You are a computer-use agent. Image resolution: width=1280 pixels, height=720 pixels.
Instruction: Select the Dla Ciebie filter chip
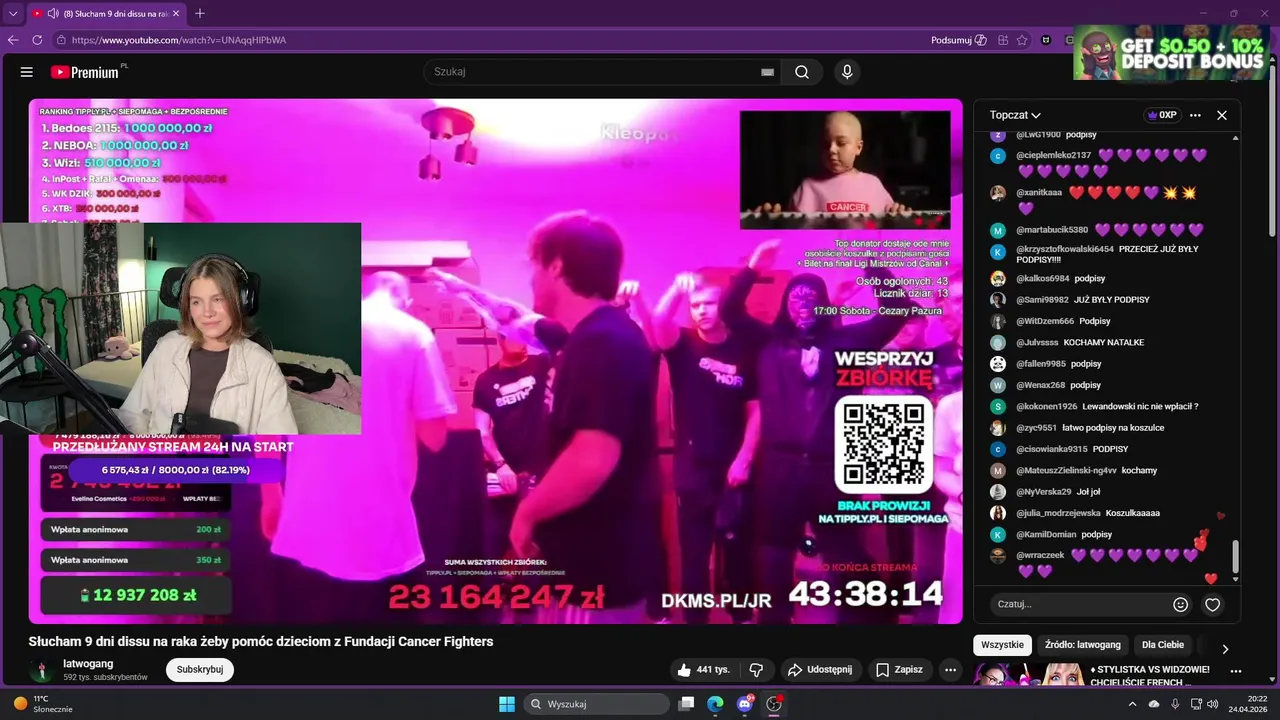pyautogui.click(x=1163, y=645)
